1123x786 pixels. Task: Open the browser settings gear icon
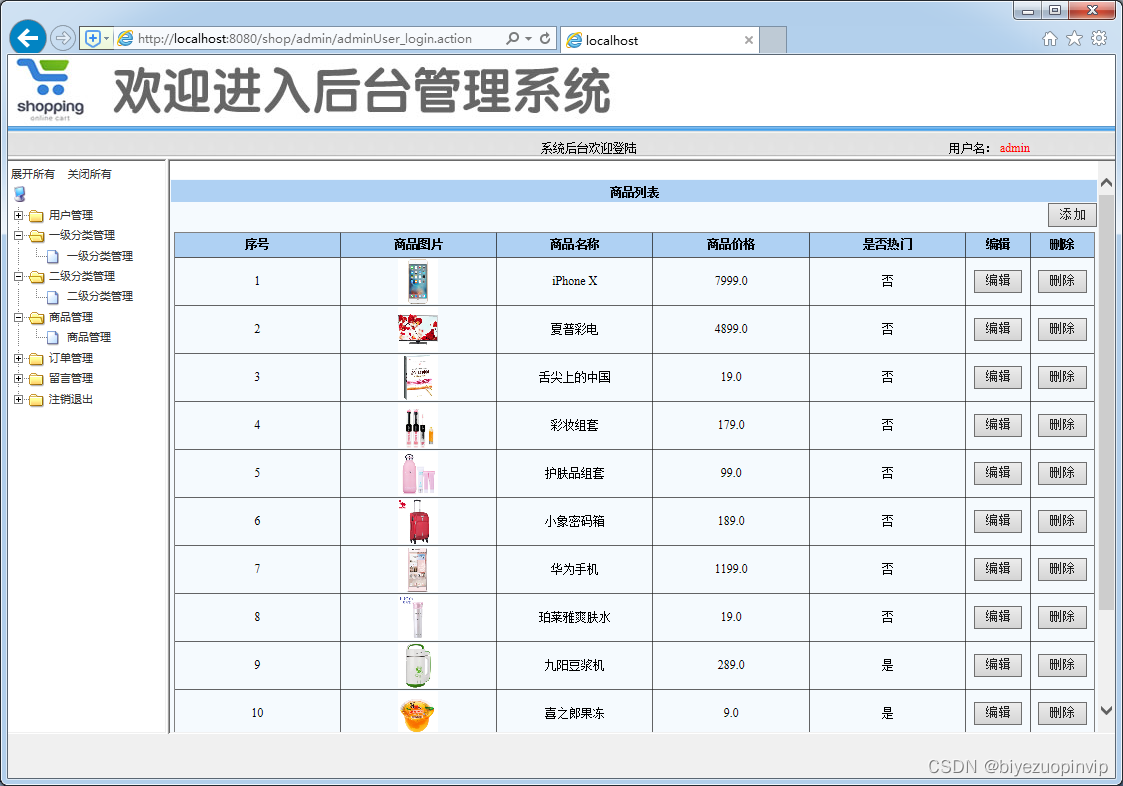[x=1099, y=39]
